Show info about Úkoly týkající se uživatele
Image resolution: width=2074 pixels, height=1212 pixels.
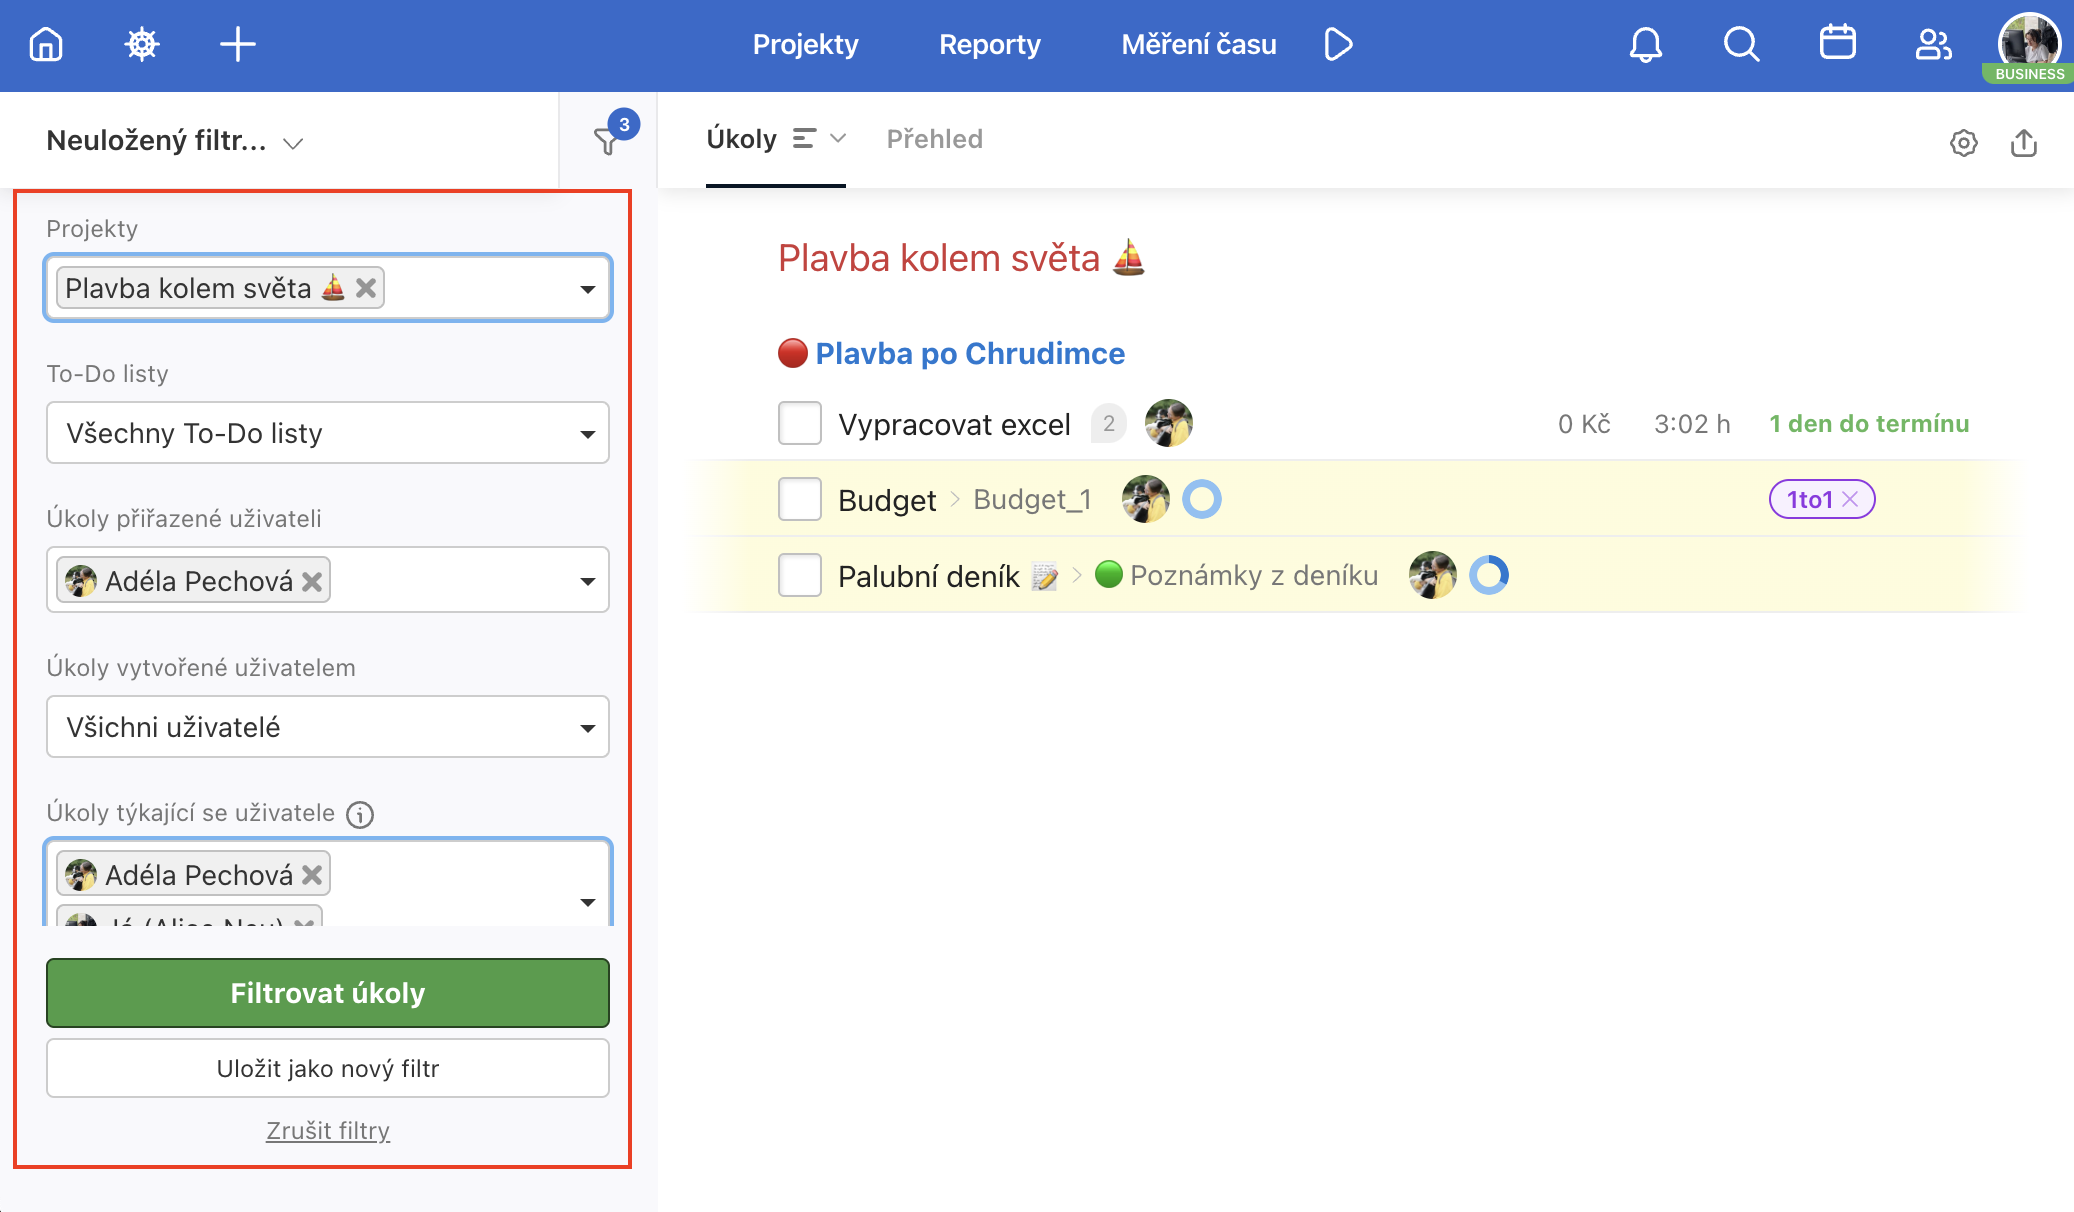[360, 815]
